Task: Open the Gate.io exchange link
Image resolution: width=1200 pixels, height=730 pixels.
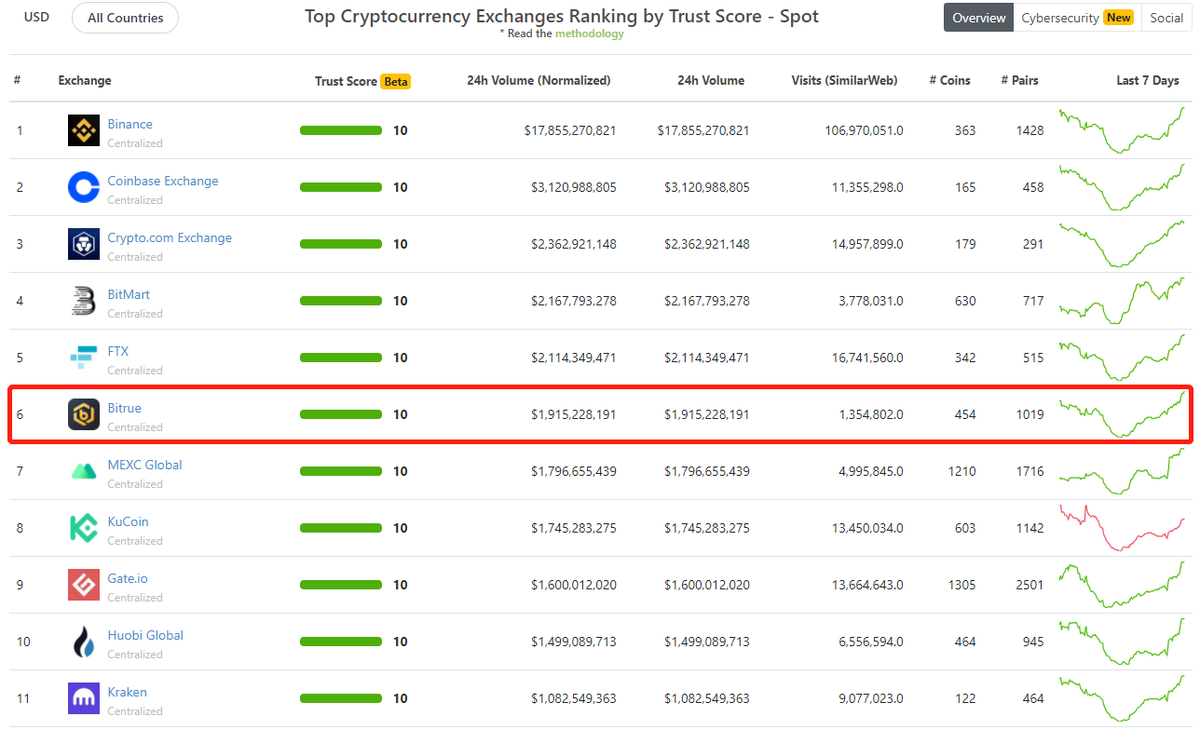Action: 128,579
